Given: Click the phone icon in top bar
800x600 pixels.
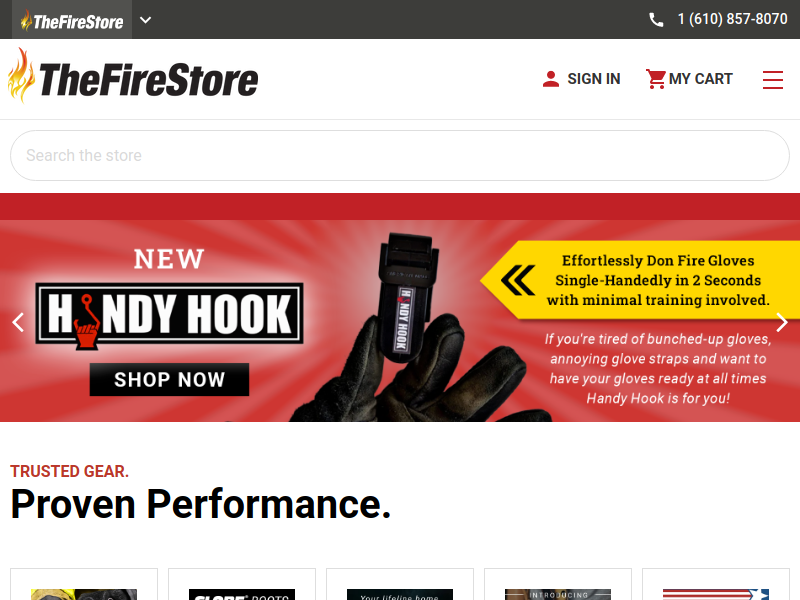Looking at the screenshot, I should (656, 20).
